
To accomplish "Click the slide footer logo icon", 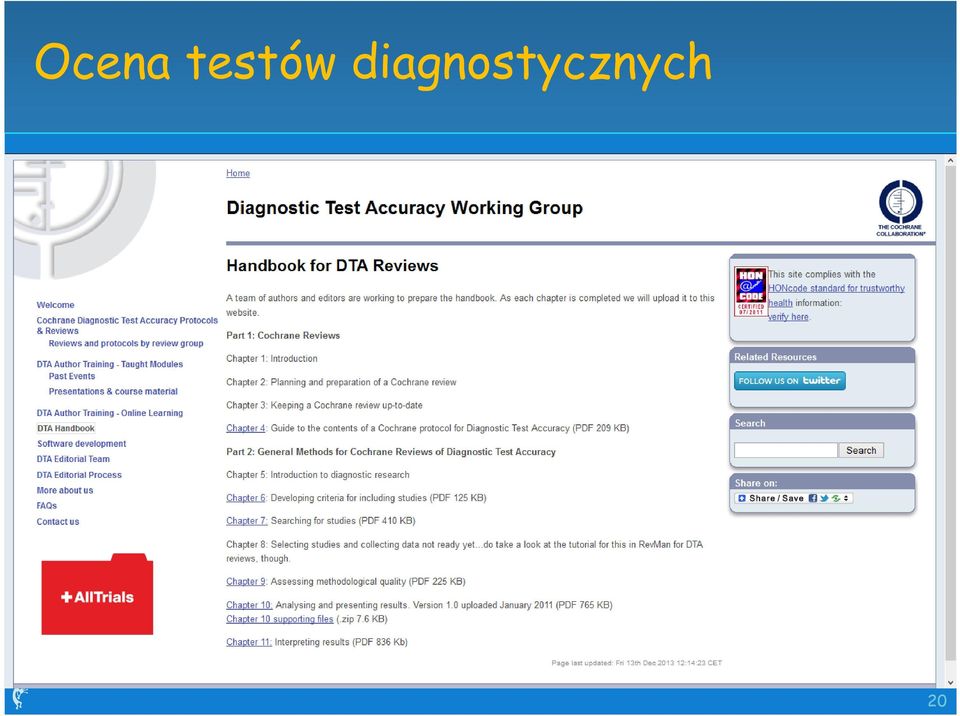I will point(19,699).
